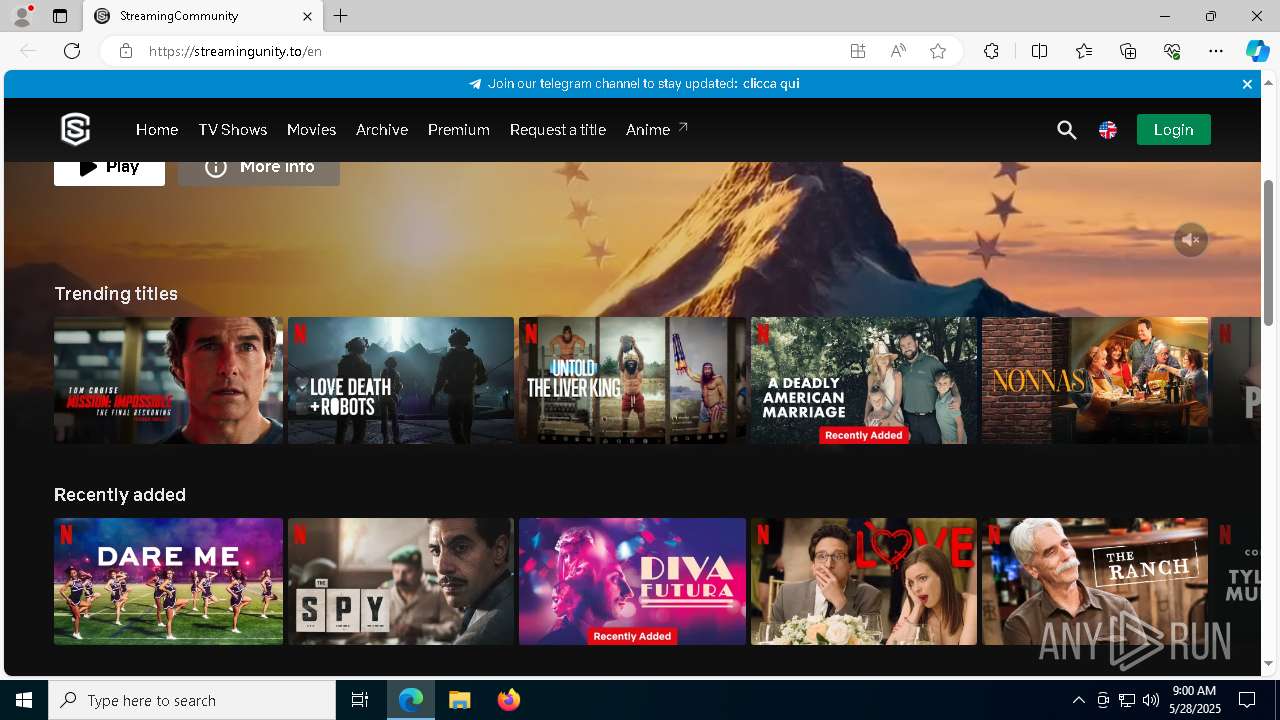Open a new browser tab
Viewport: 1280px width, 720px height.
tap(341, 16)
